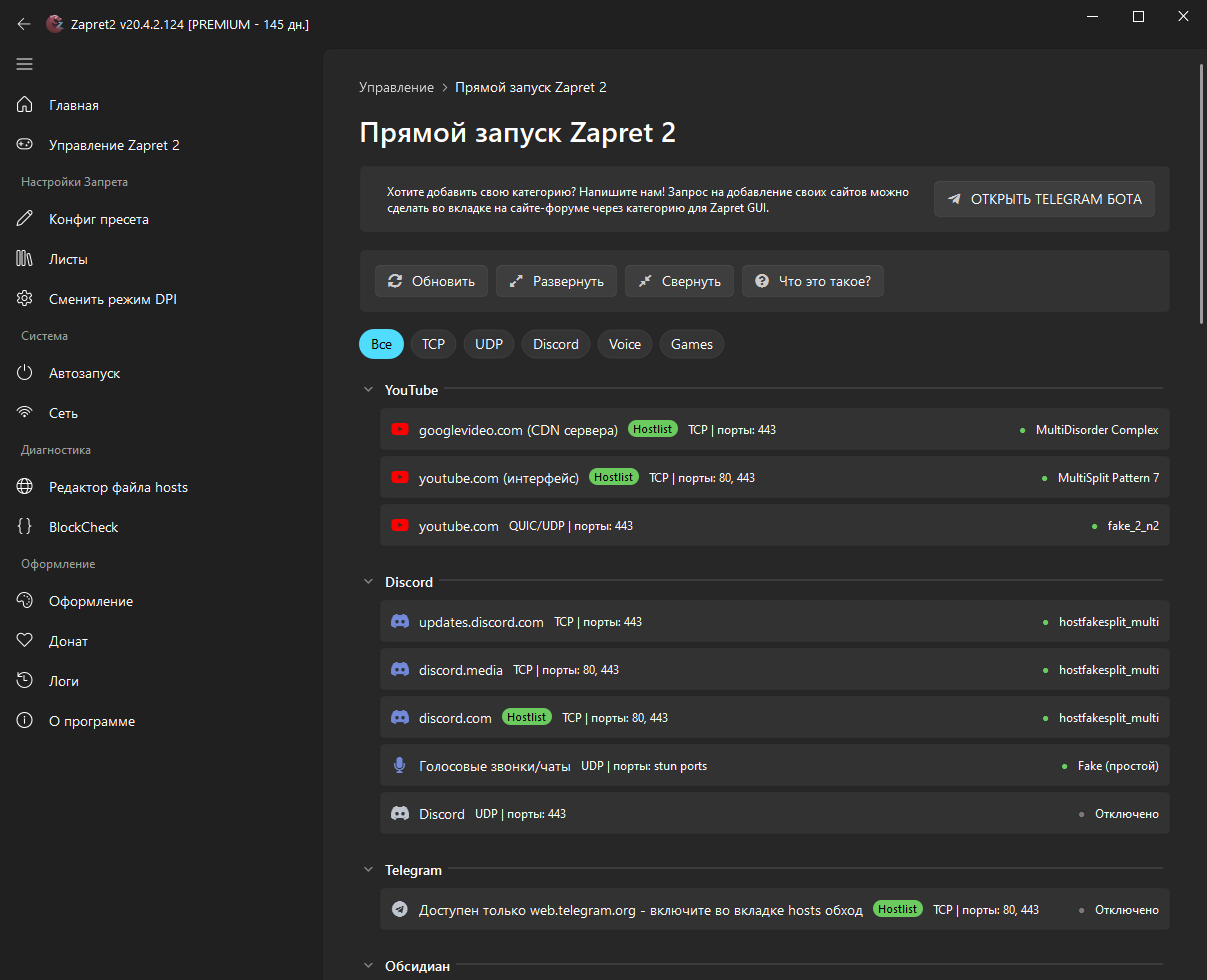Click the Донат heart icon
The height and width of the screenshot is (980, 1207).
point(26,641)
